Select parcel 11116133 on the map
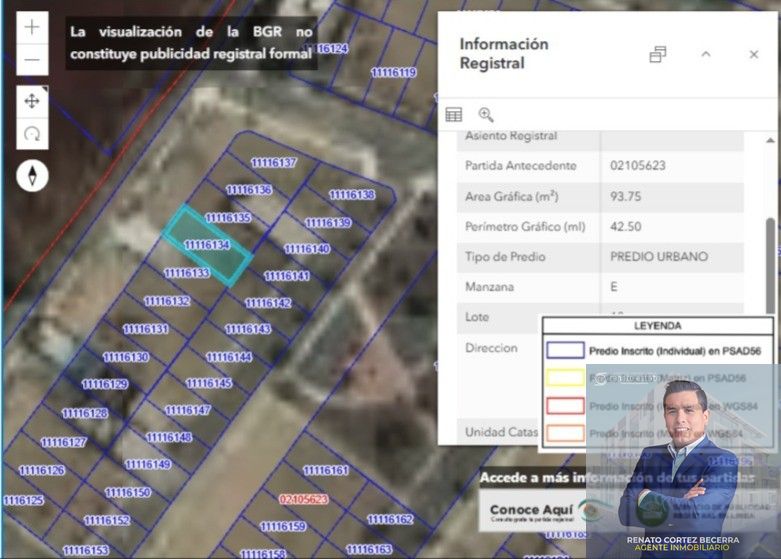Screen dimensions: 781x559 coord(187,273)
